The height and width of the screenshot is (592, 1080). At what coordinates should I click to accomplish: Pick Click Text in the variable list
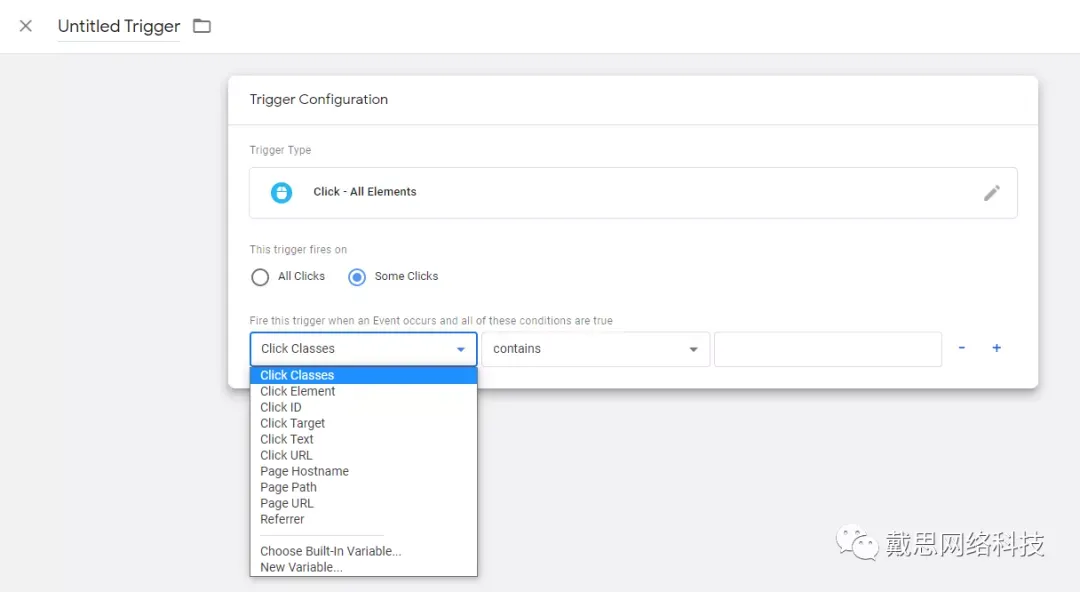click(x=287, y=439)
